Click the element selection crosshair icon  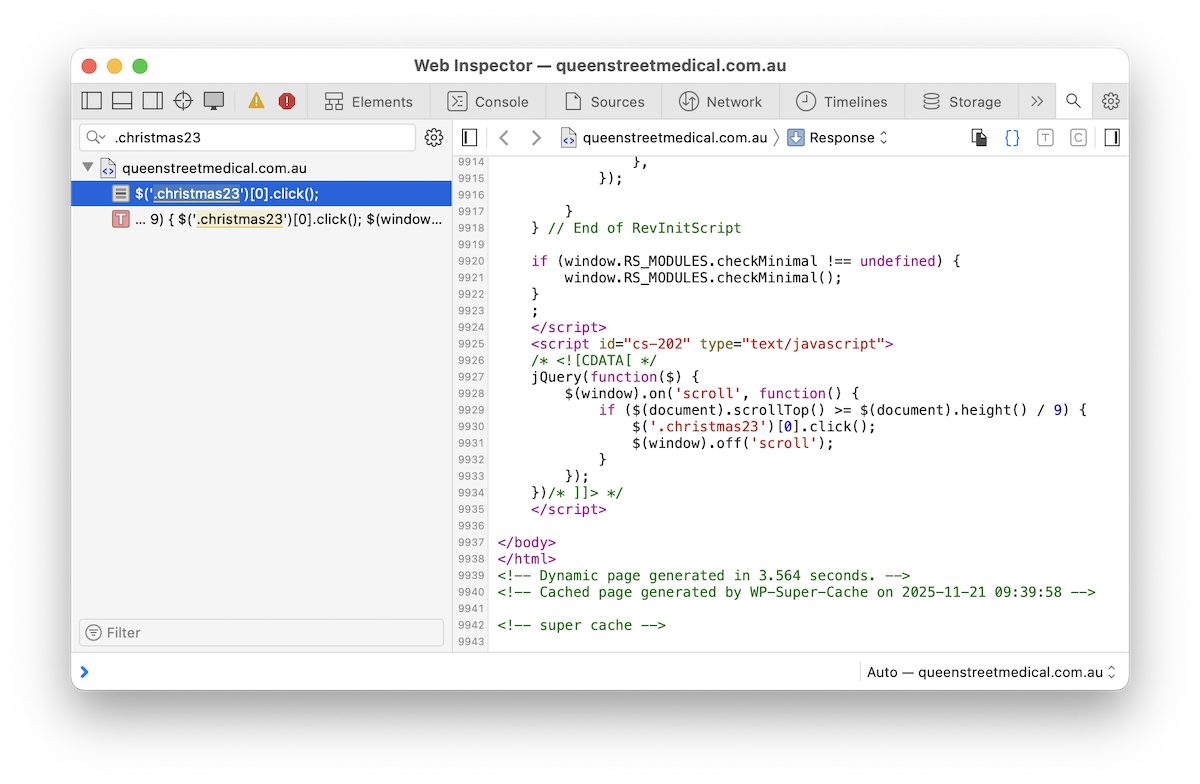point(183,101)
